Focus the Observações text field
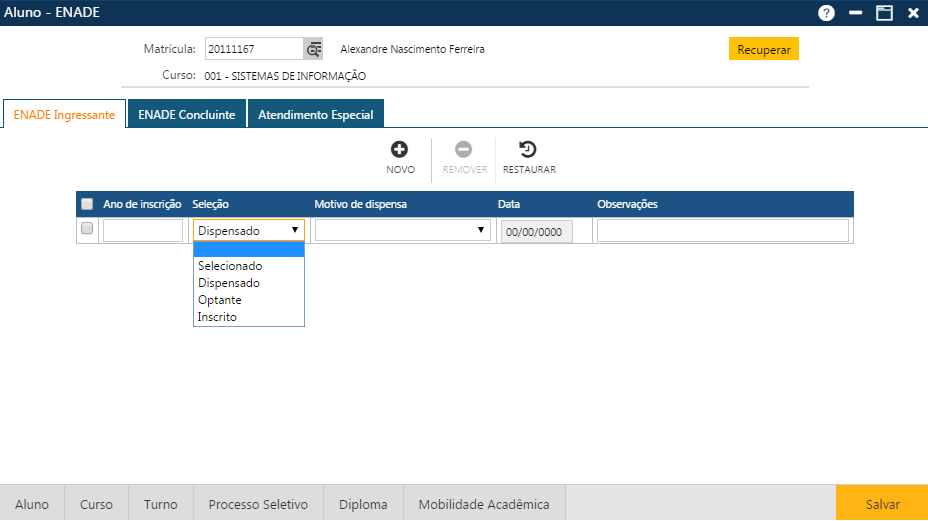Screen dimensions: 928x521 click(x=722, y=231)
